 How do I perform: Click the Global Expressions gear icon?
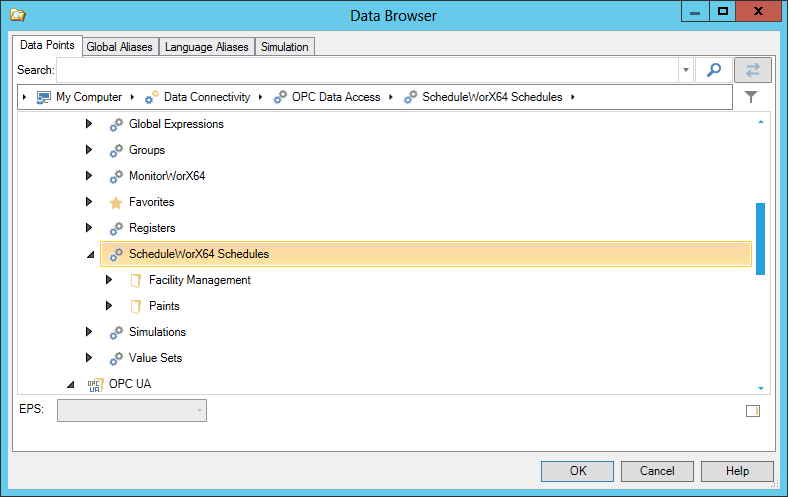[116, 124]
